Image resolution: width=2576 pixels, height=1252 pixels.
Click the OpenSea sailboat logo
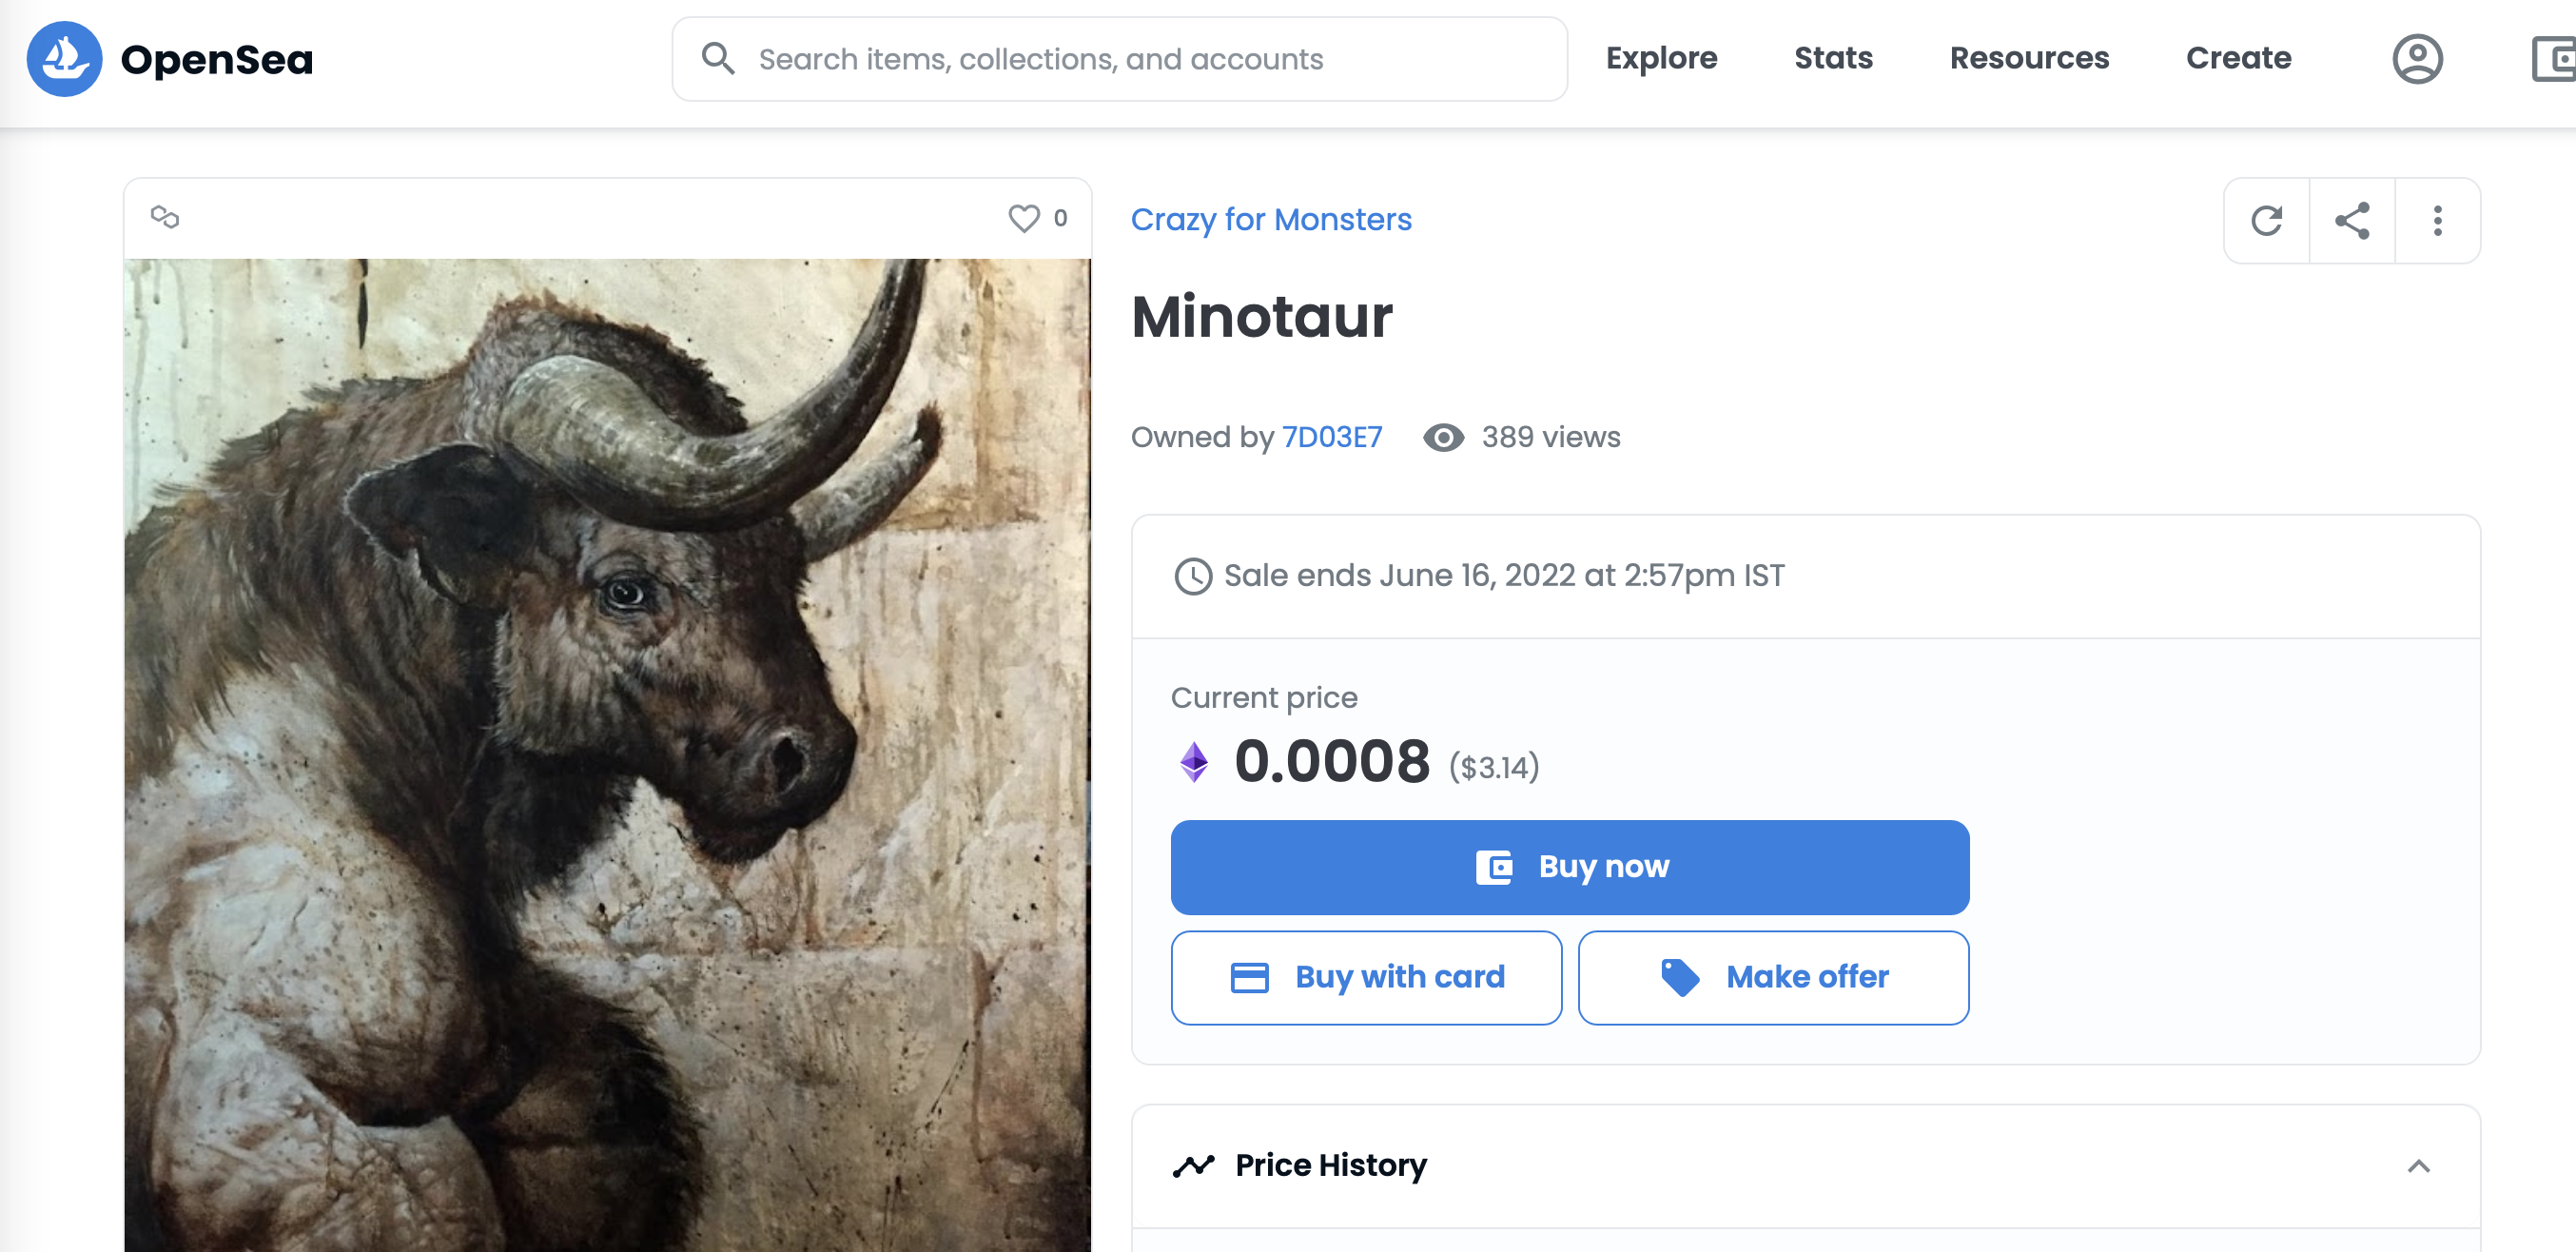pos(64,59)
